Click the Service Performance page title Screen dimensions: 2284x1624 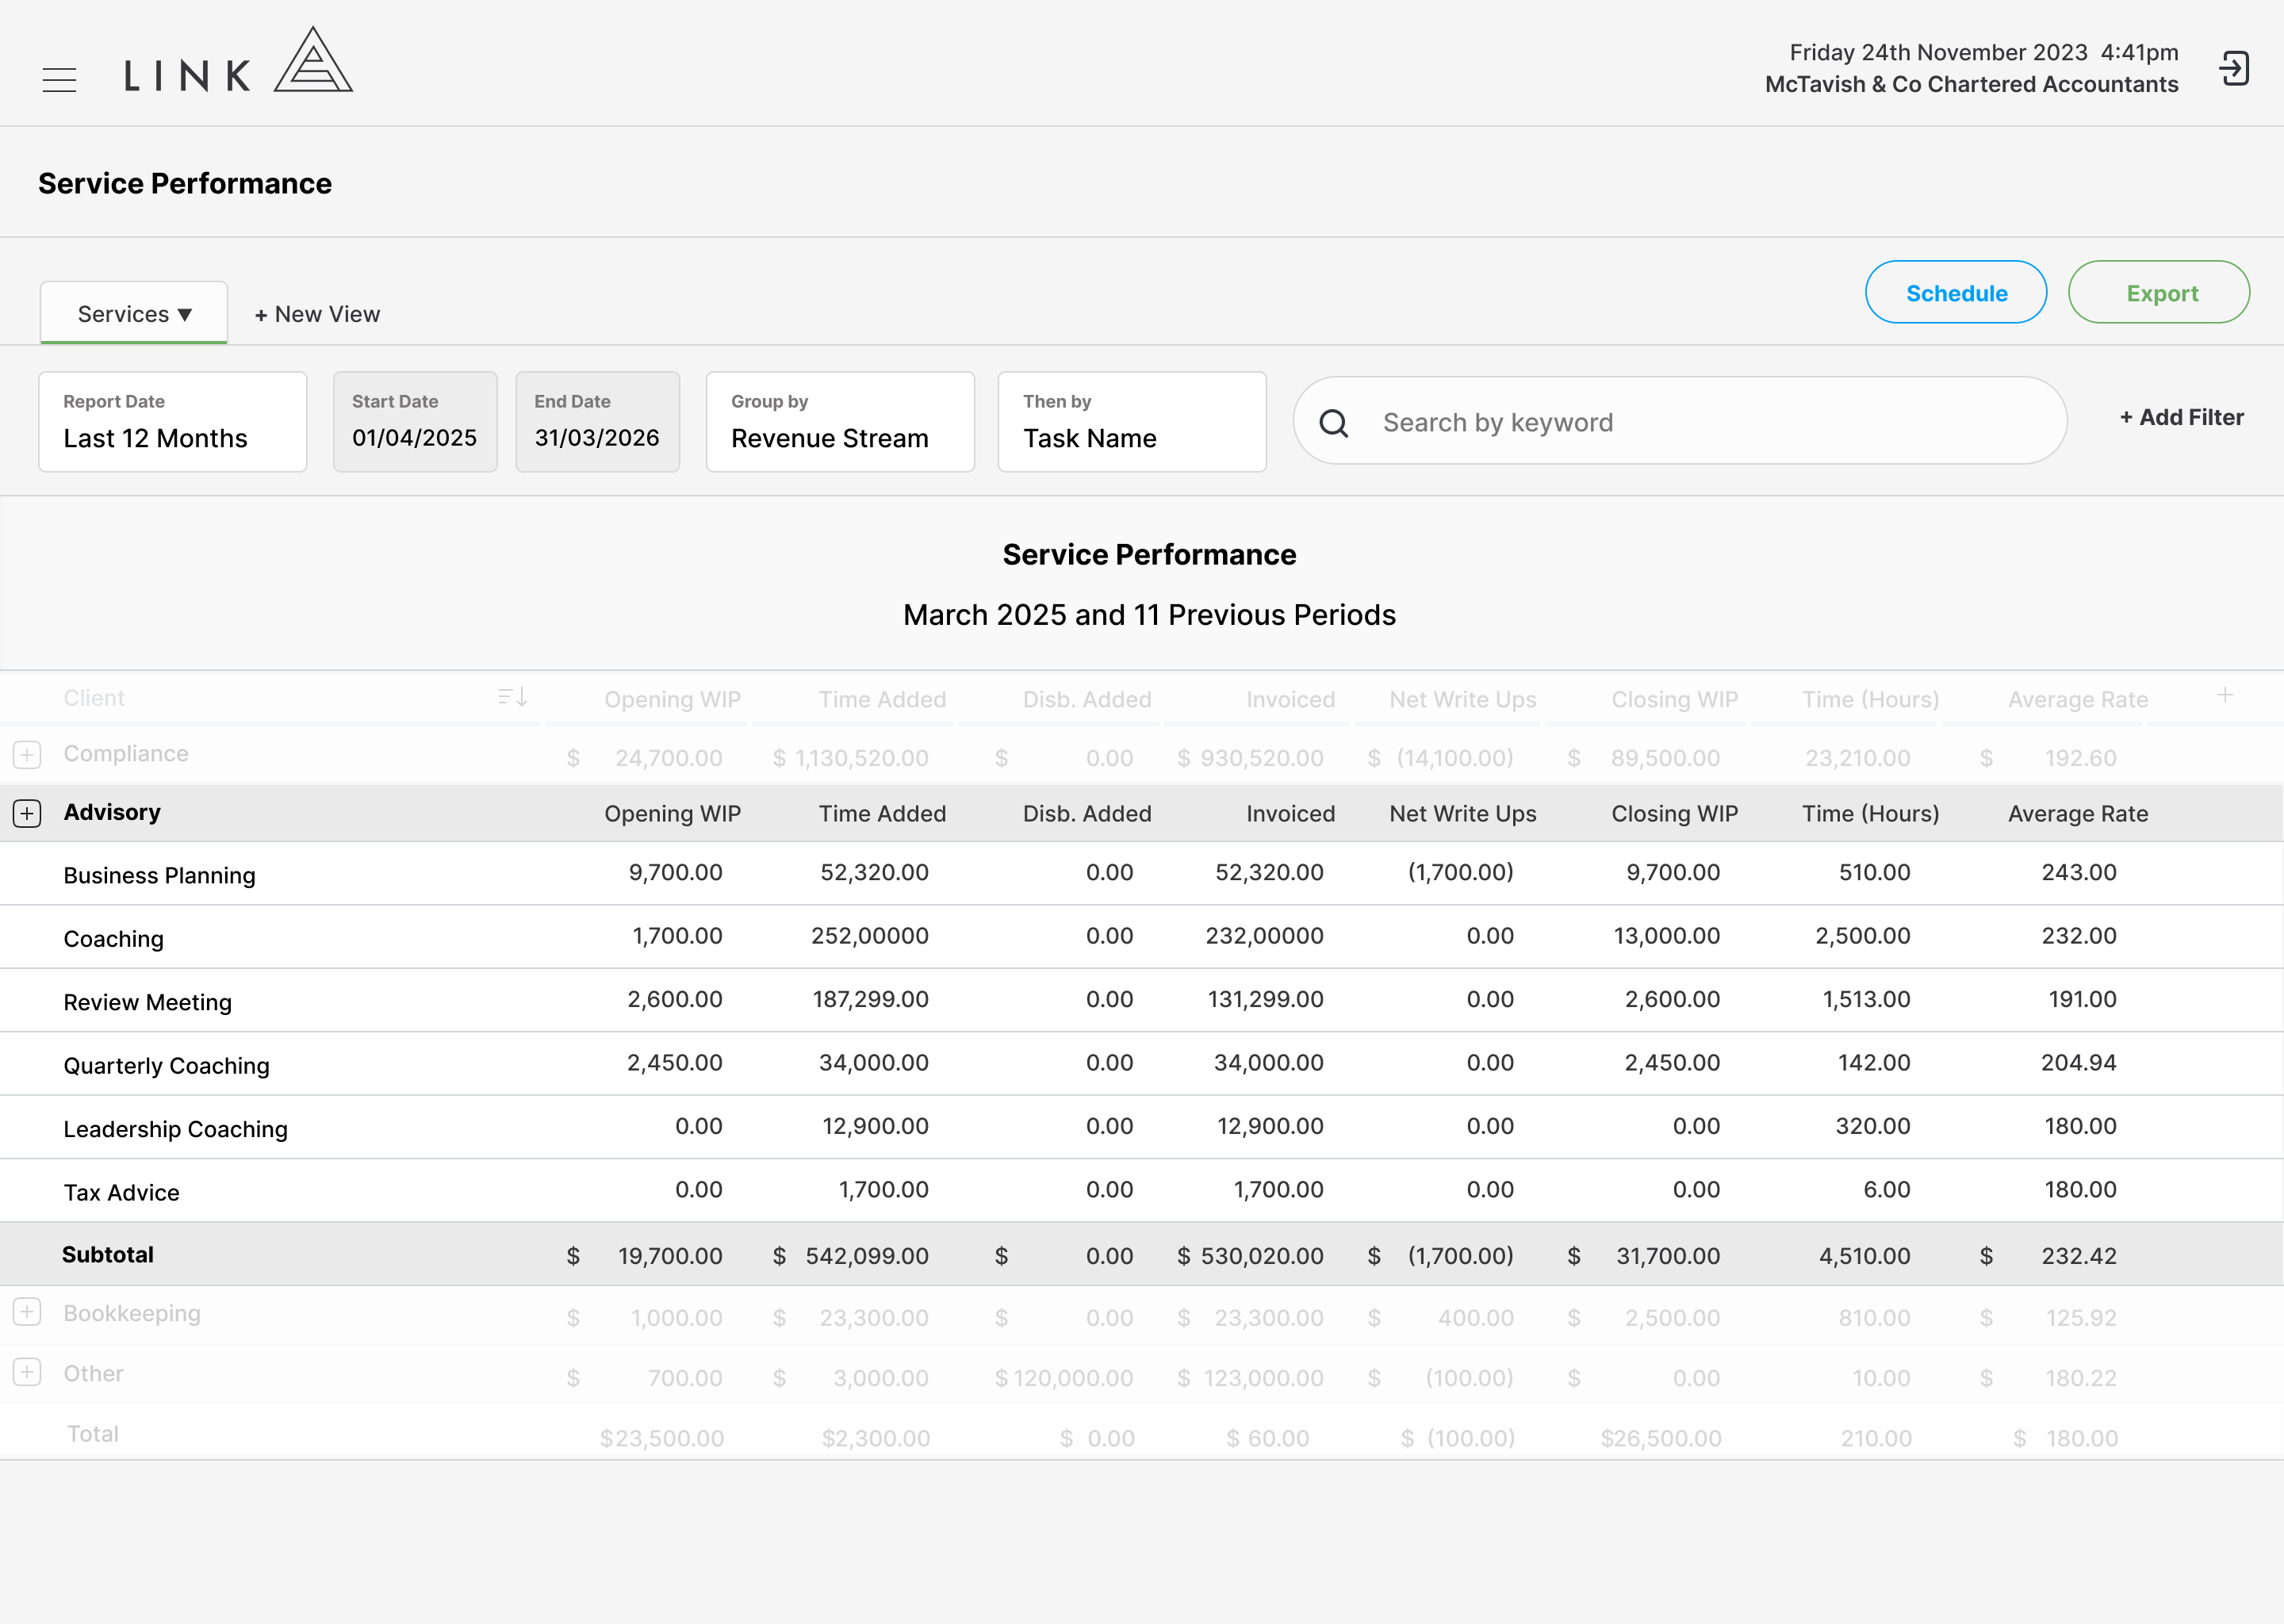[x=185, y=183]
